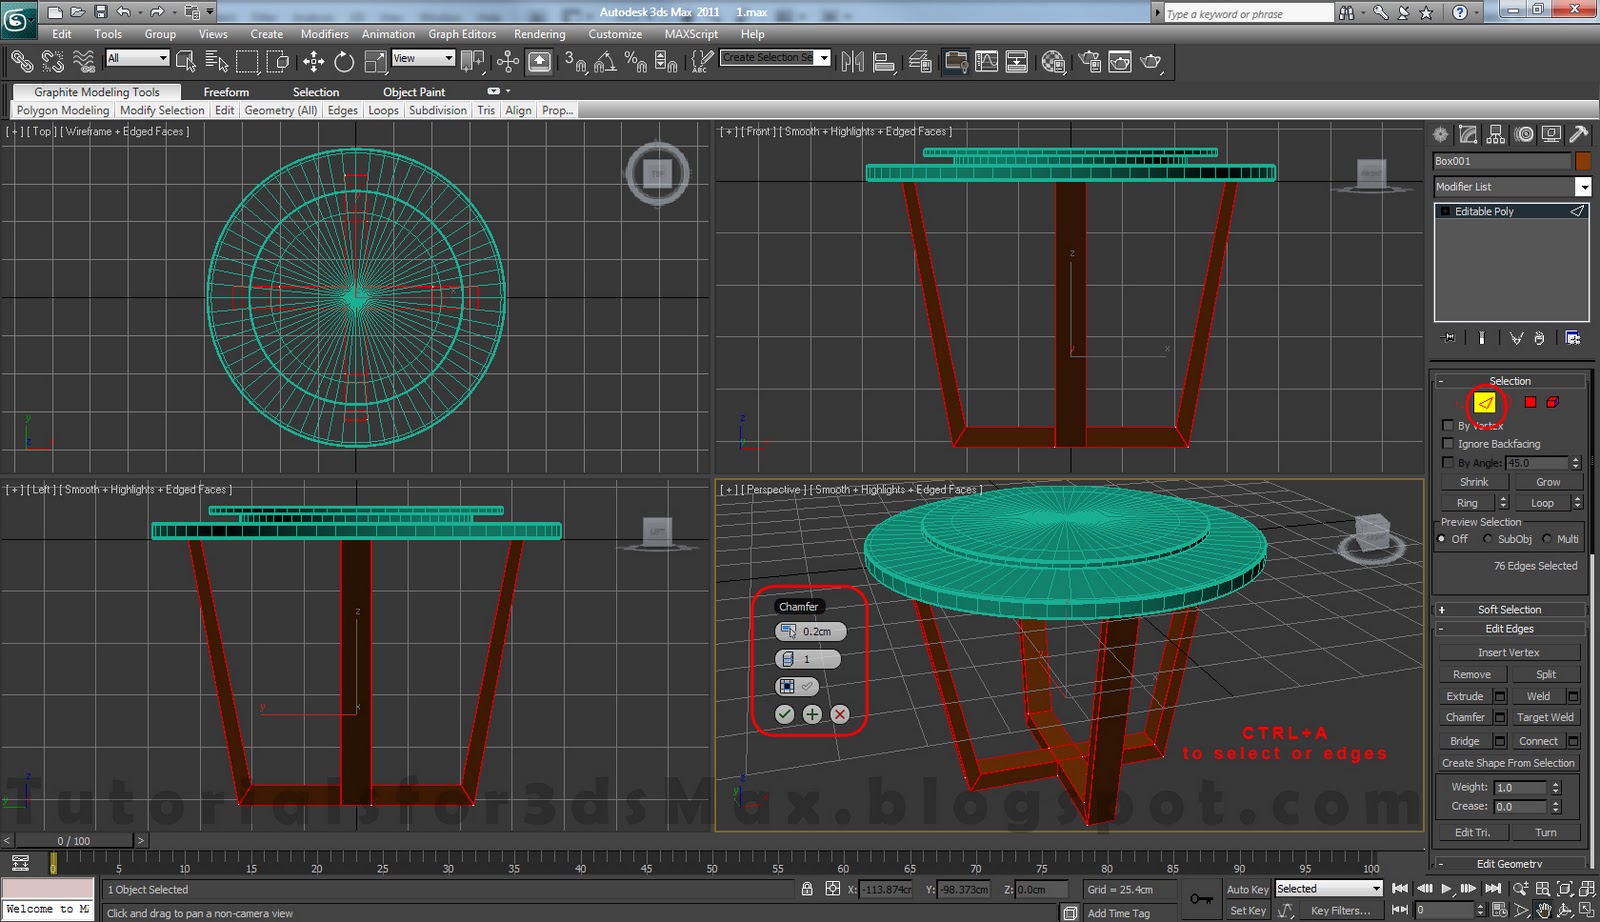The width and height of the screenshot is (1600, 922).
Task: Open the Create Selection Set dropdown
Action: pos(822,58)
